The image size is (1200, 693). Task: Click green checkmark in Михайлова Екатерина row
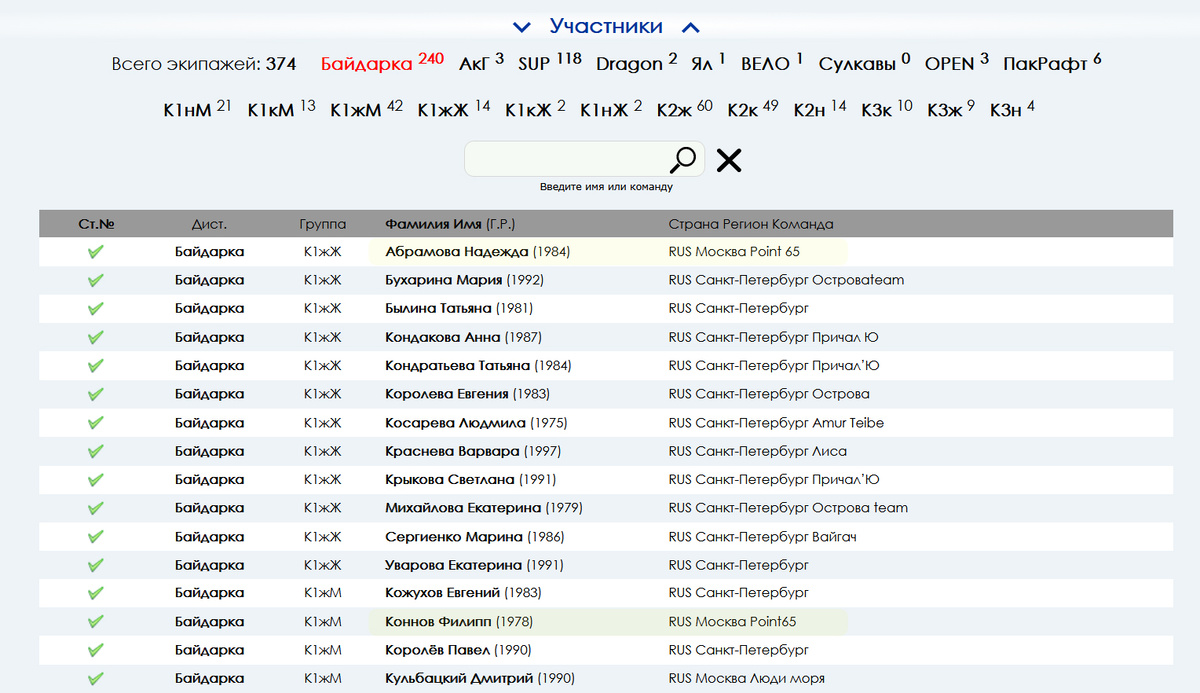[96, 508]
